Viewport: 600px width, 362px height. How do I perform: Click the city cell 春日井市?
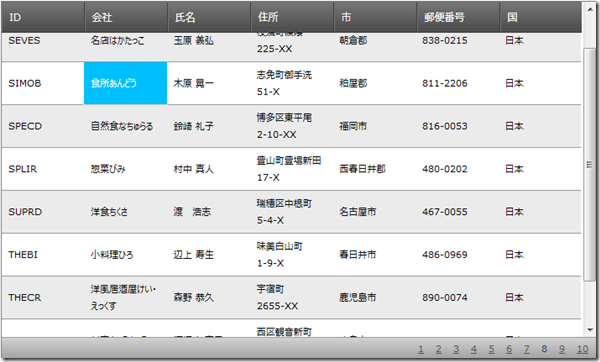click(x=375, y=254)
